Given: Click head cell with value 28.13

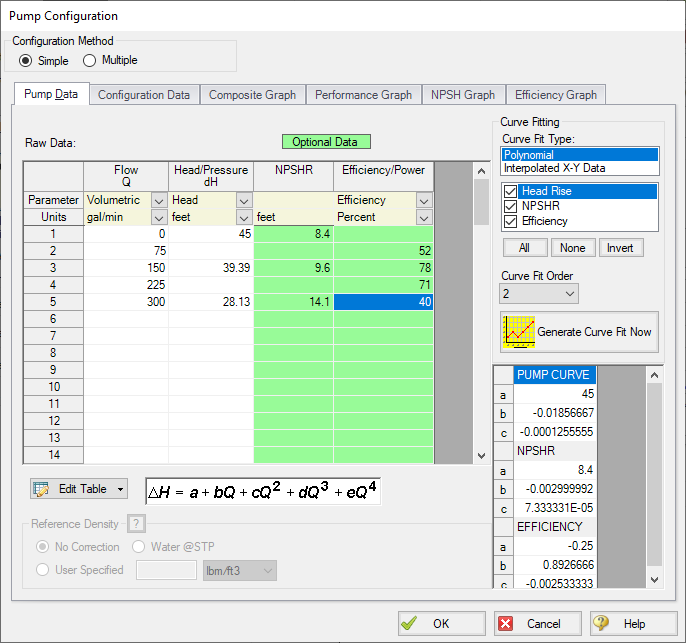Looking at the screenshot, I should point(211,302).
